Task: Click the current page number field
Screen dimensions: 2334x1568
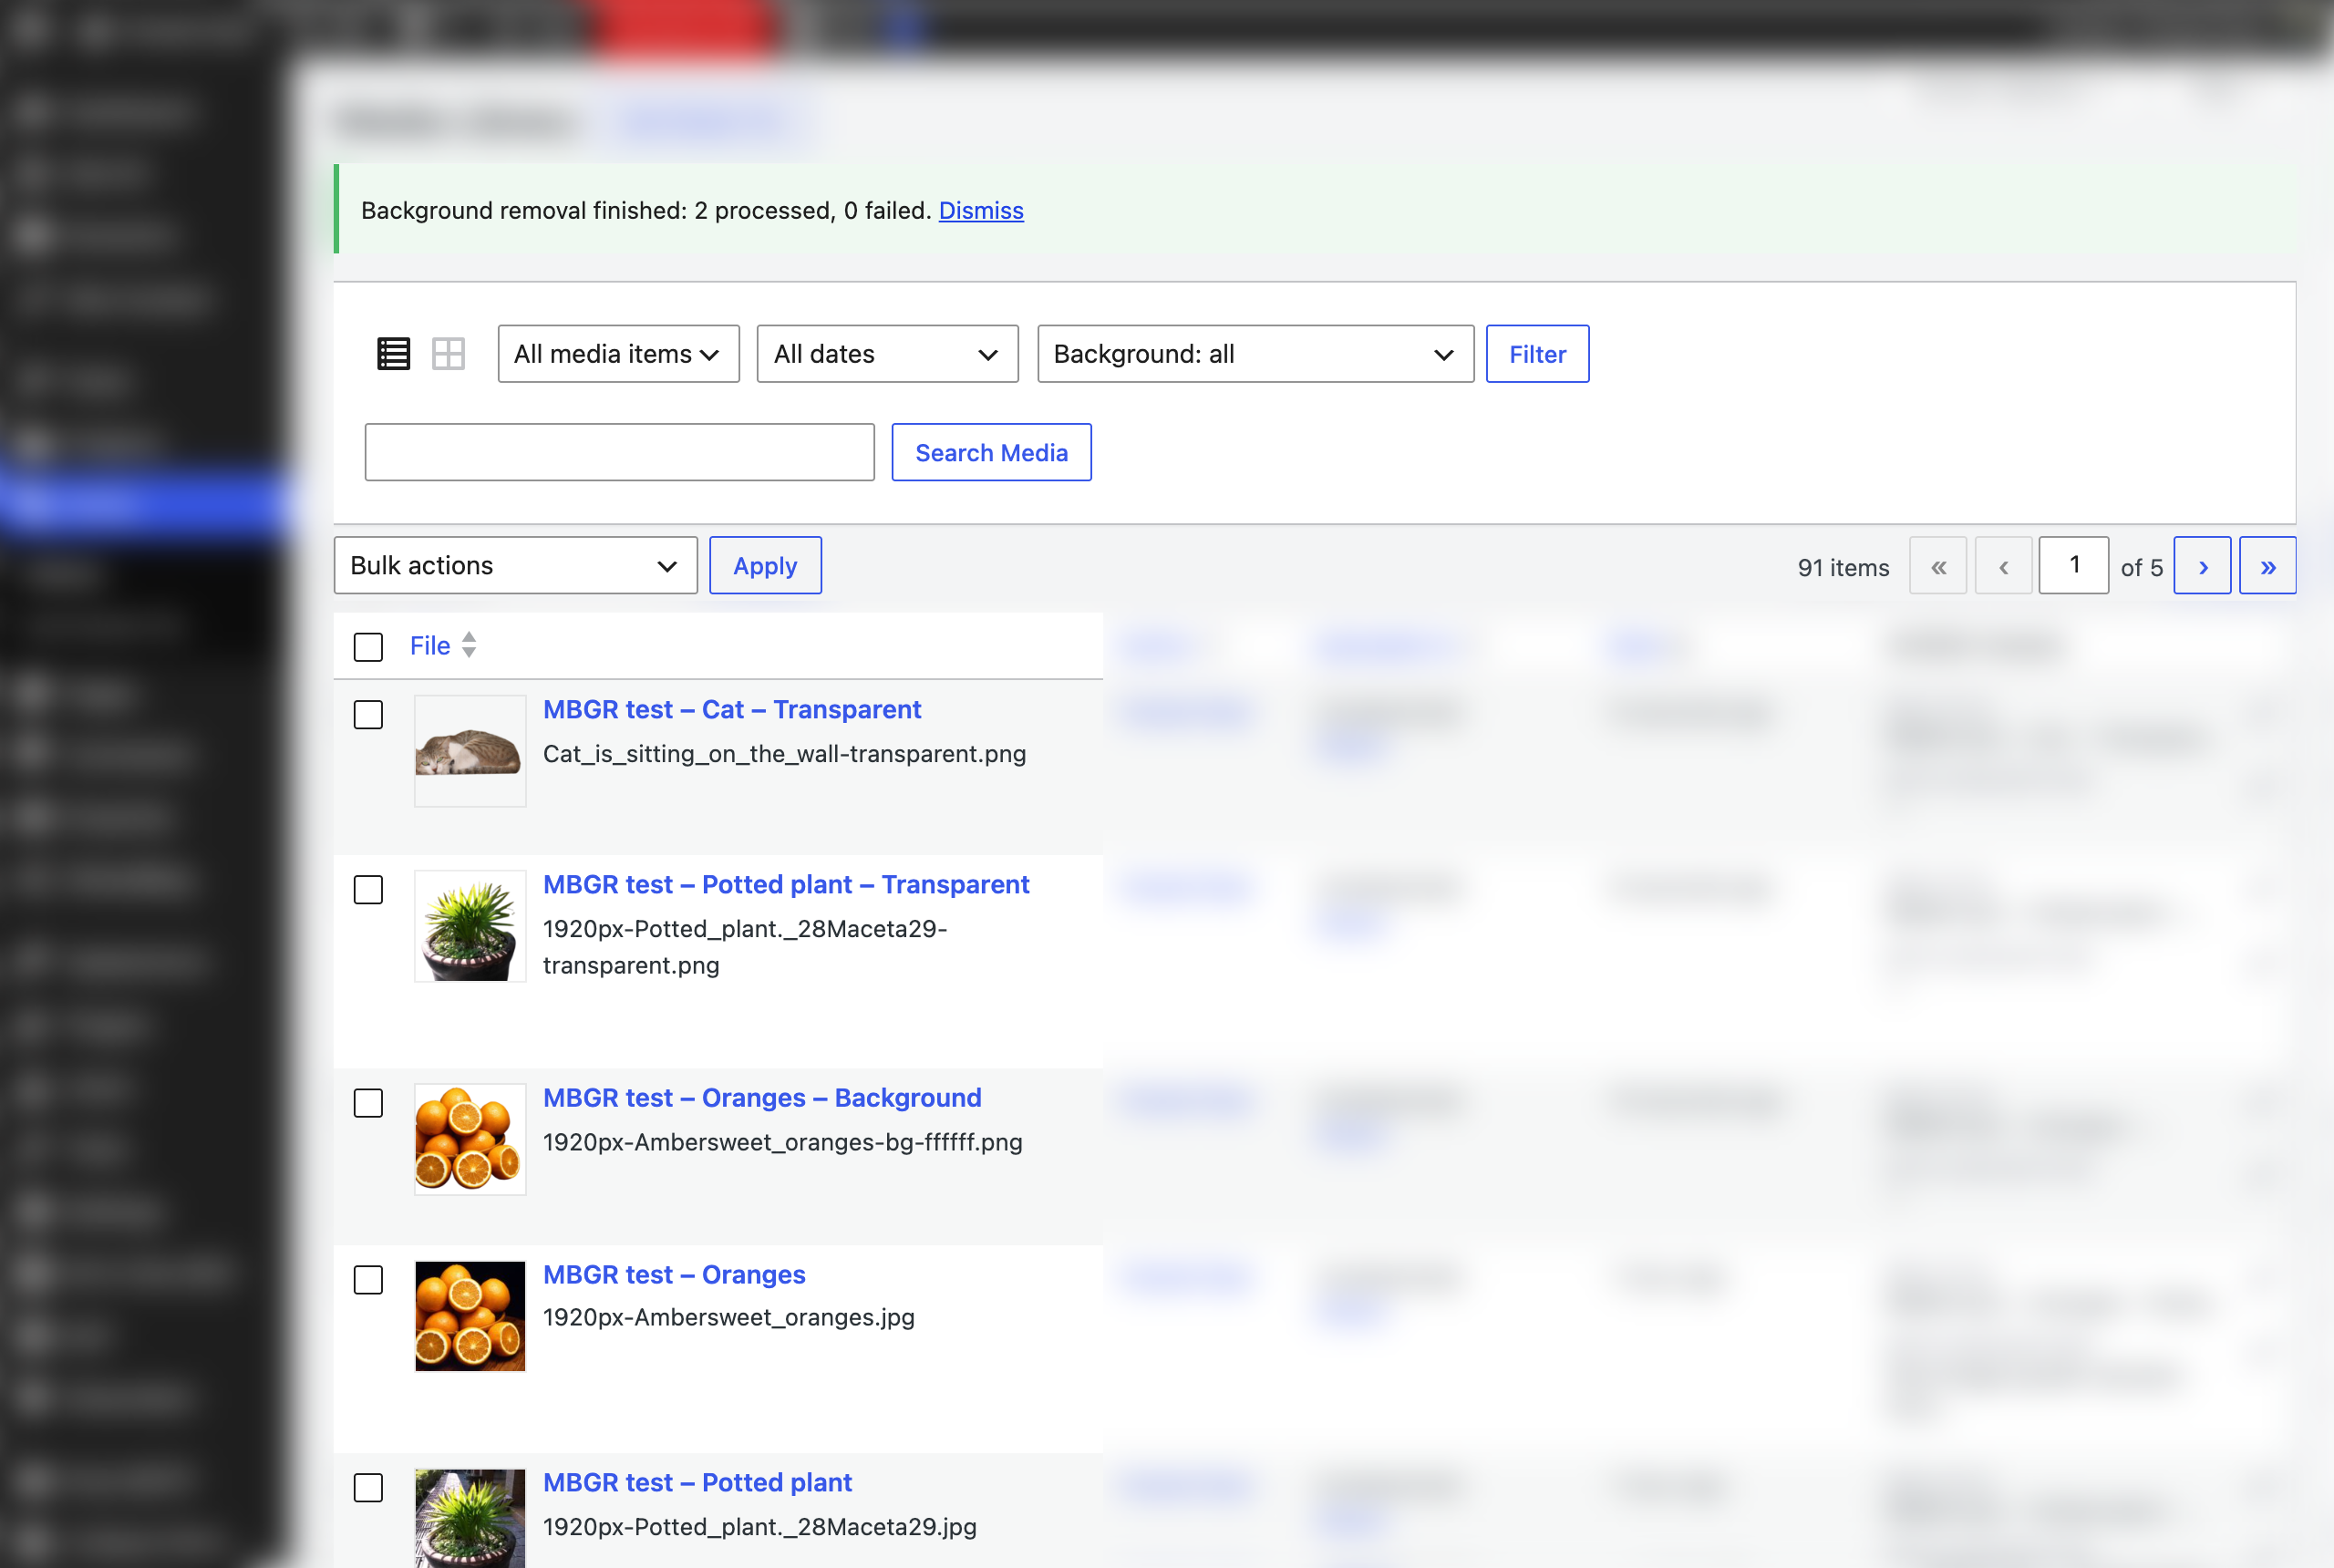Action: point(2073,566)
